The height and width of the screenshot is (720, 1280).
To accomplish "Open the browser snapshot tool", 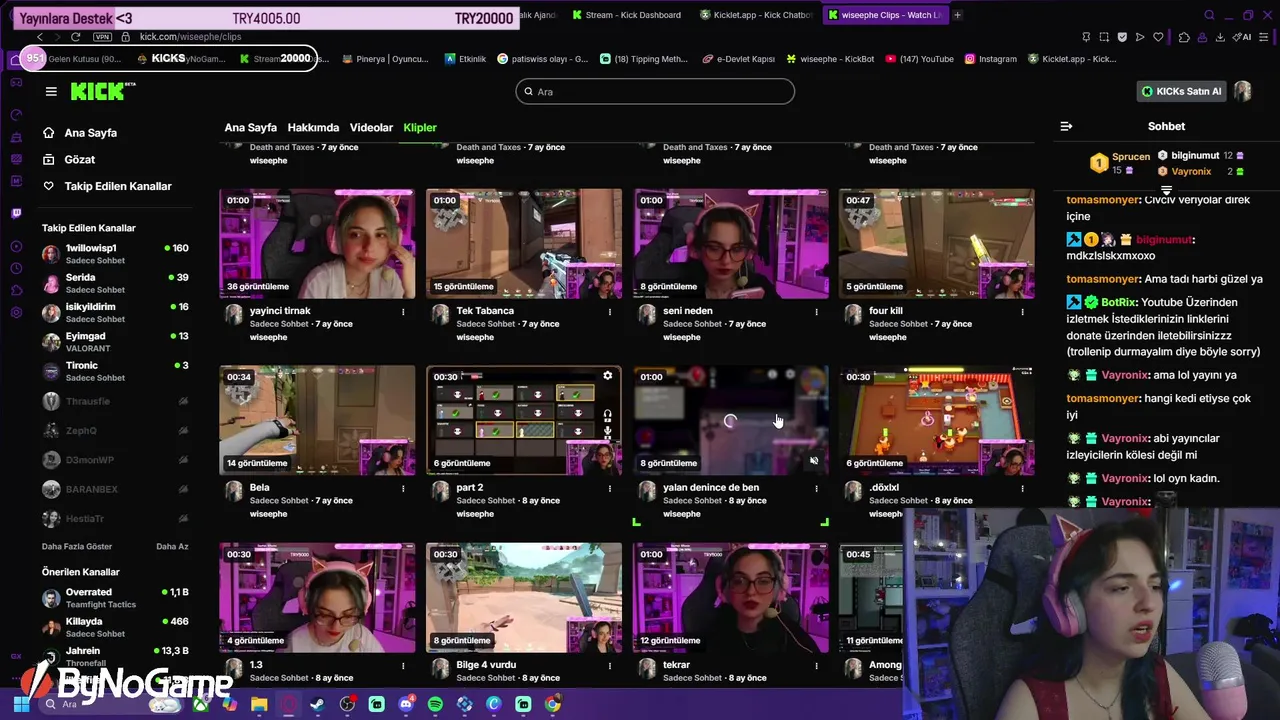I will tap(1104, 37).
